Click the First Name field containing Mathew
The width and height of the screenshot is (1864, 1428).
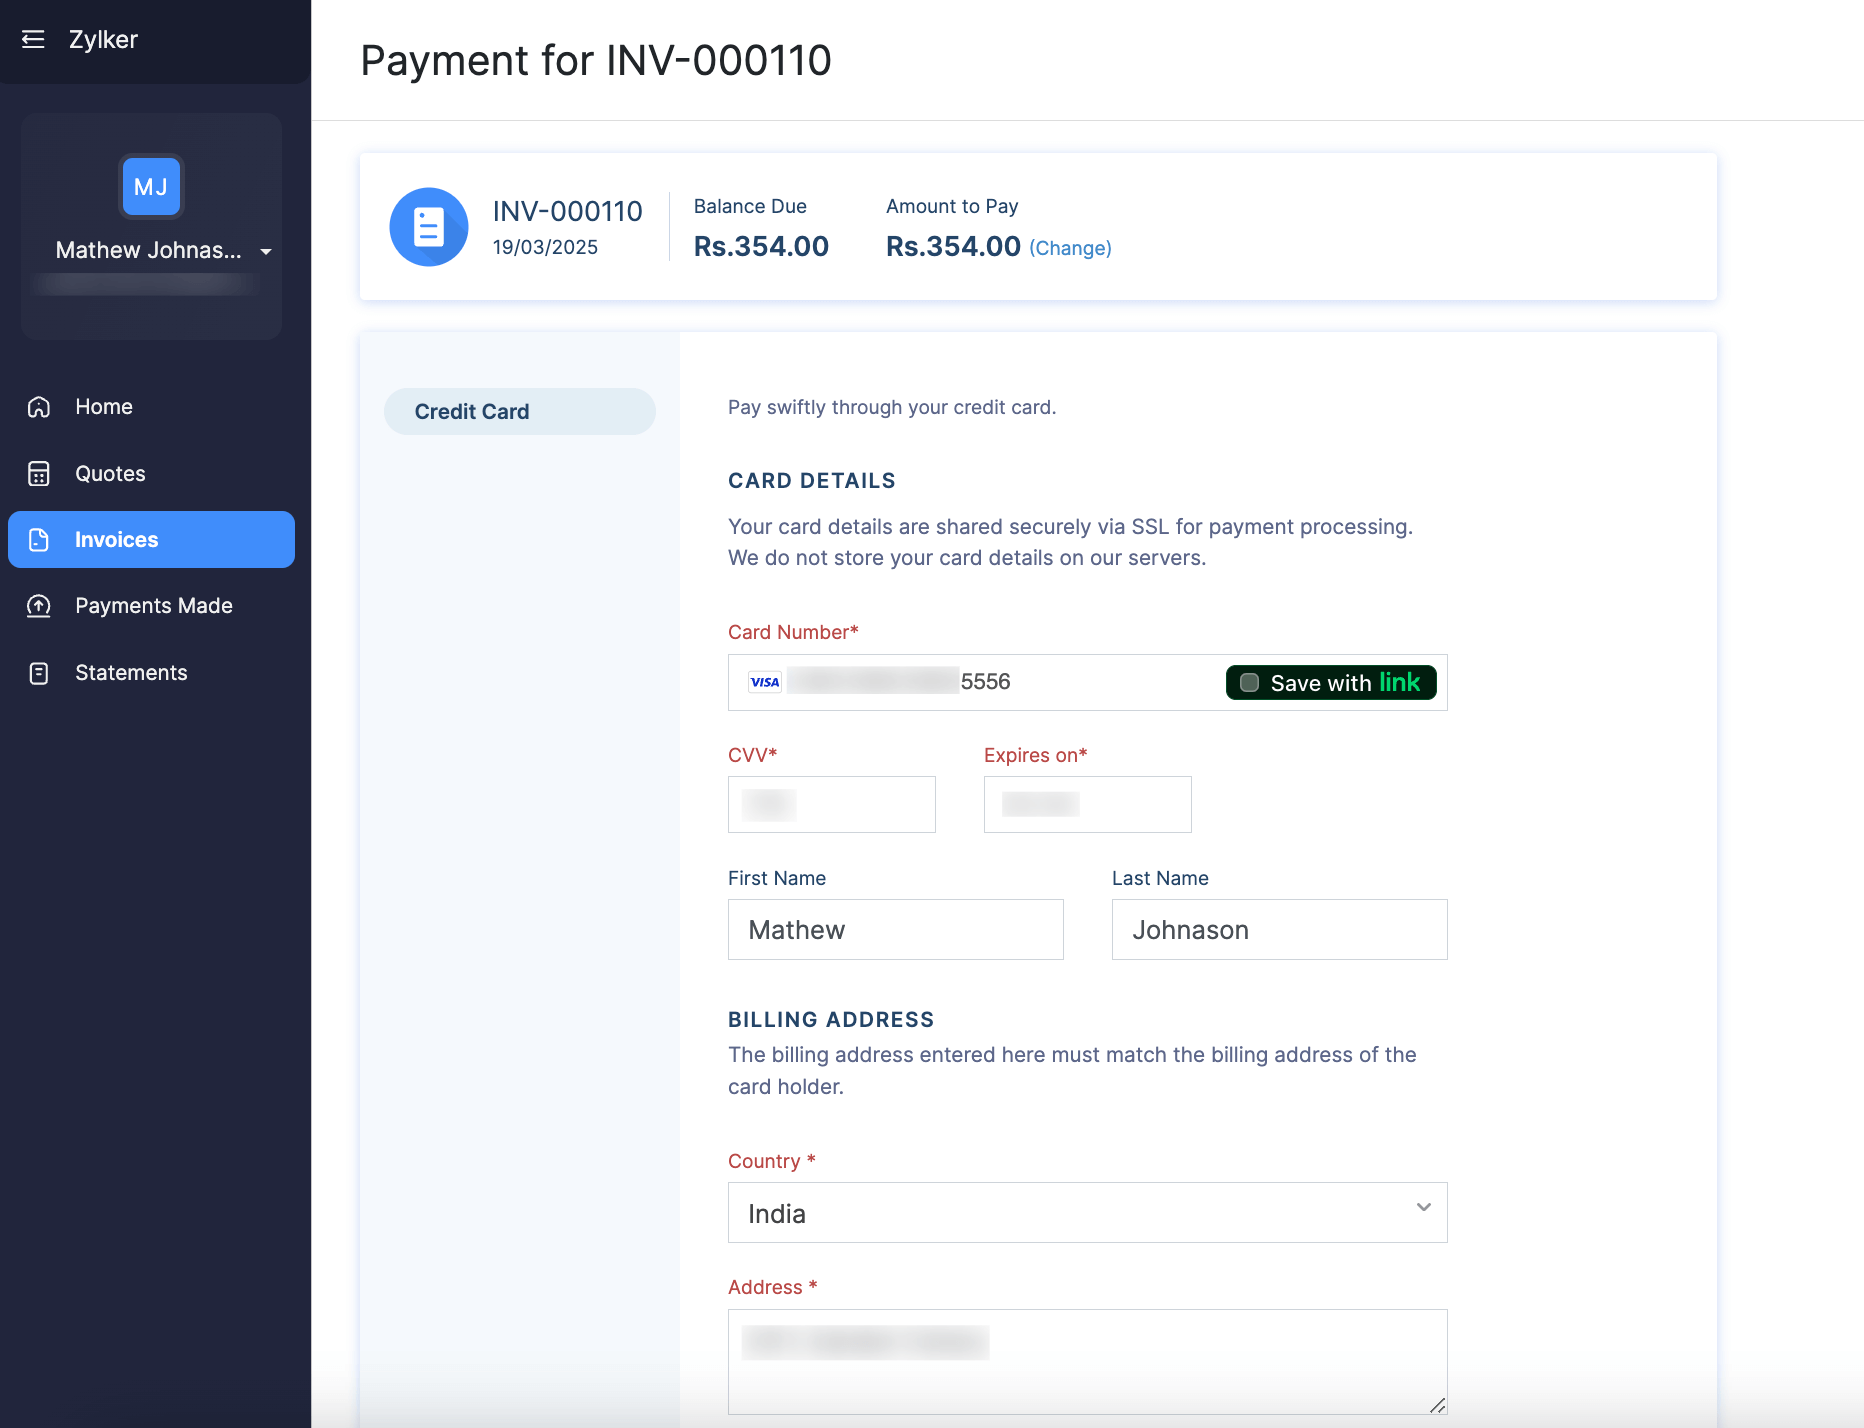[x=895, y=929]
